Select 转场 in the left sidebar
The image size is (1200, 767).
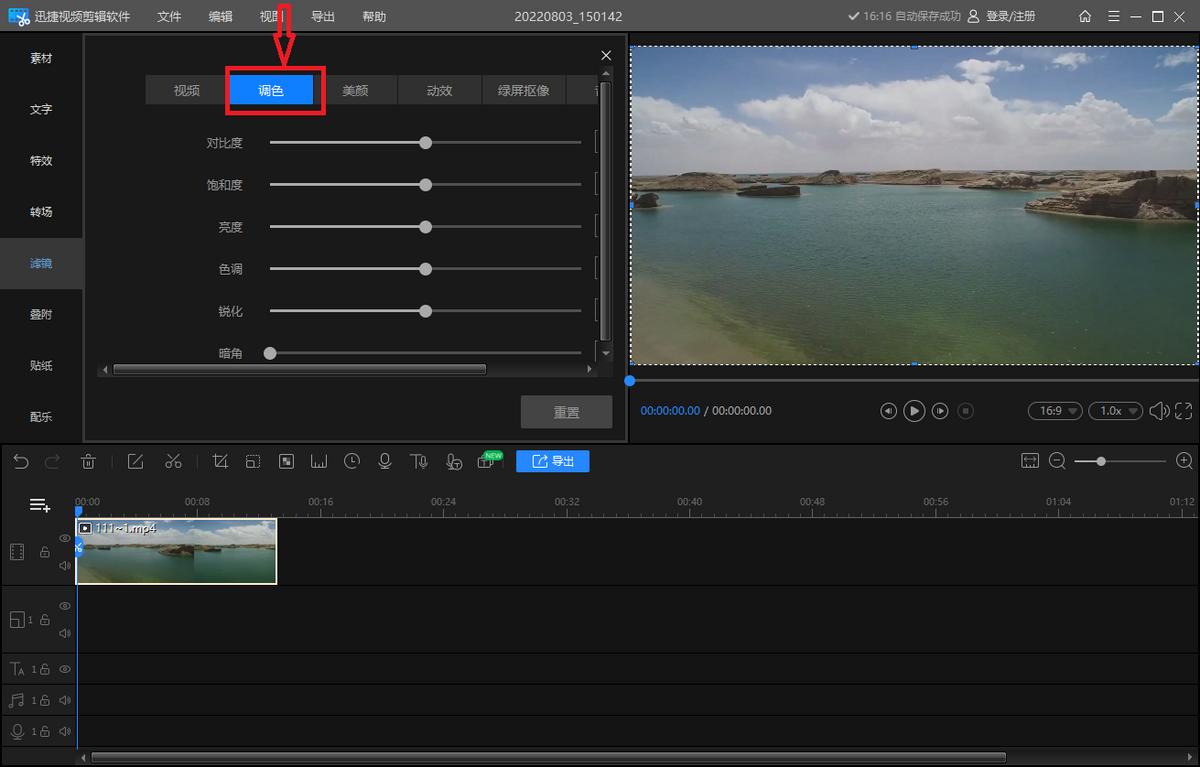41,212
